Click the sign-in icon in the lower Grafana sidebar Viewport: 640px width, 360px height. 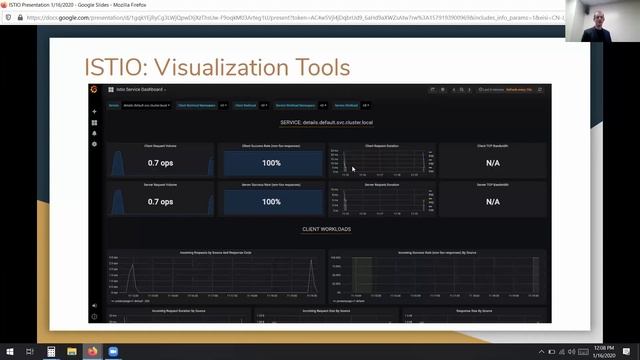94,306
